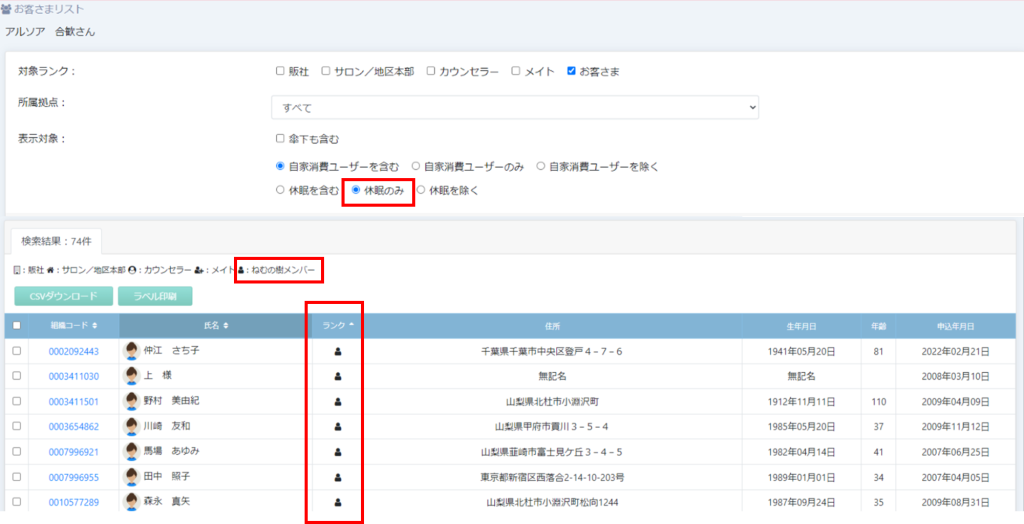Open the 所属拠点 dropdown
Viewport: 1024px width, 524px height.
pyautogui.click(x=514, y=107)
